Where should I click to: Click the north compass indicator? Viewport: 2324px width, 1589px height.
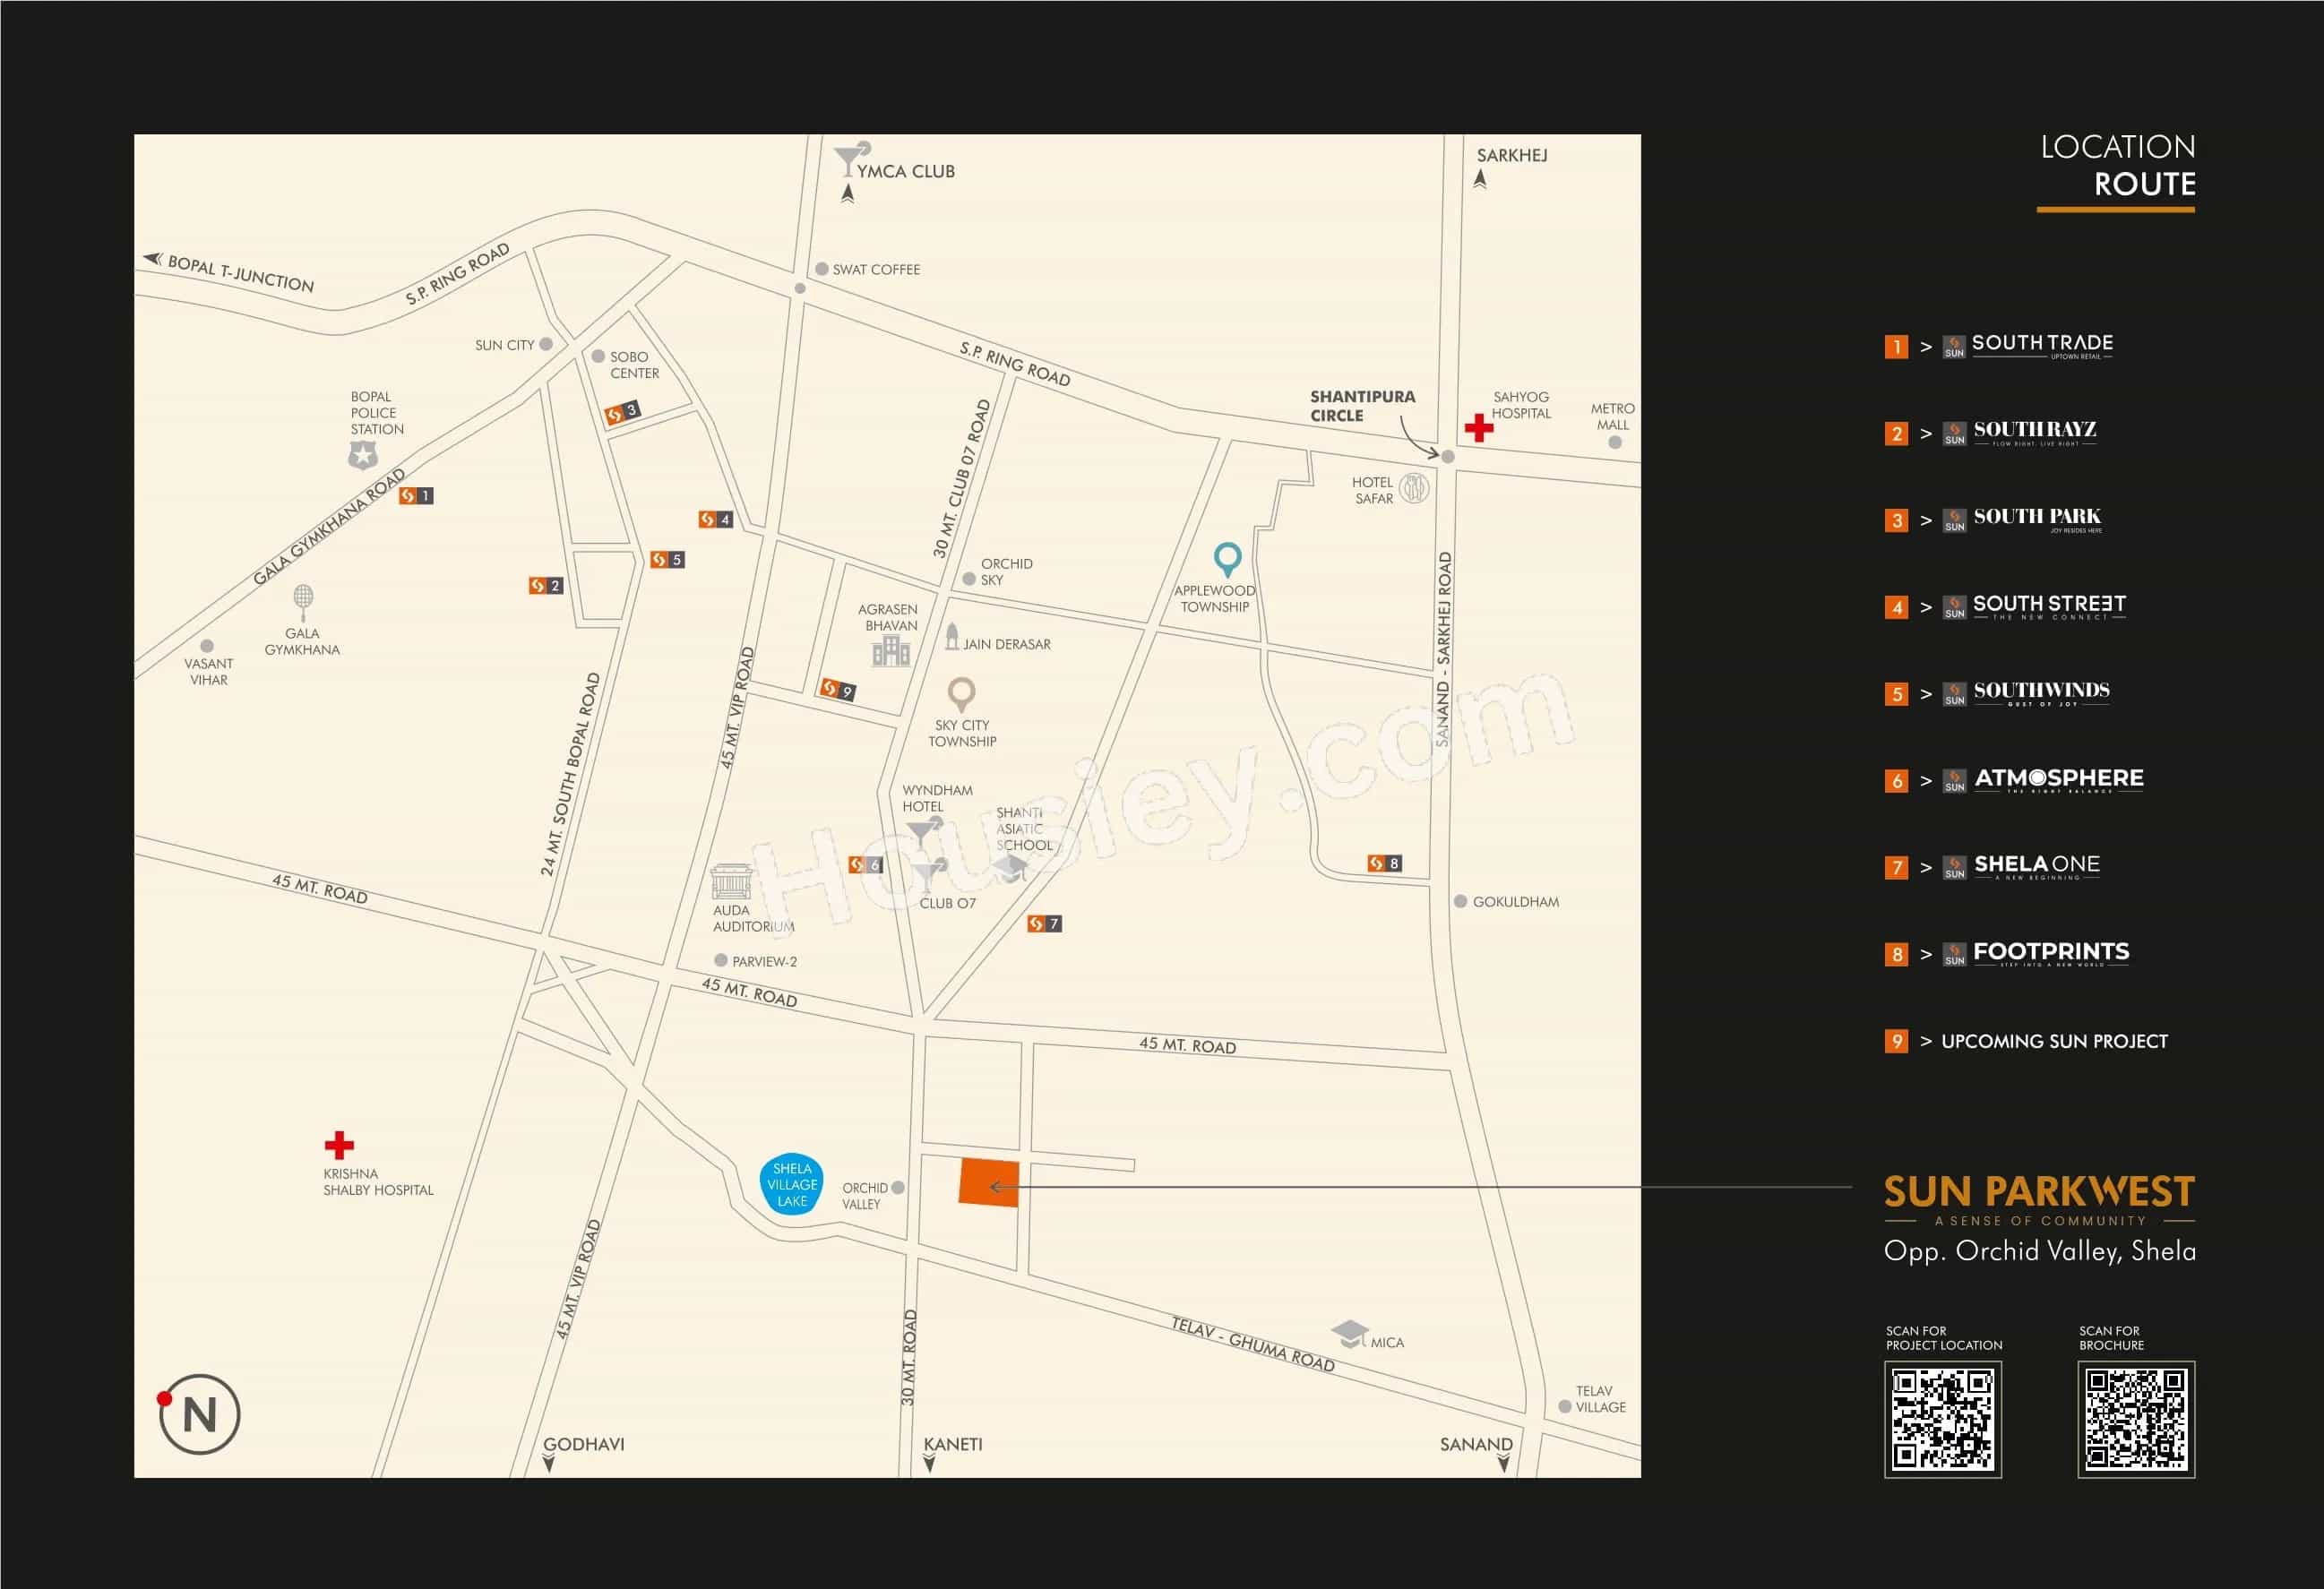199,1414
